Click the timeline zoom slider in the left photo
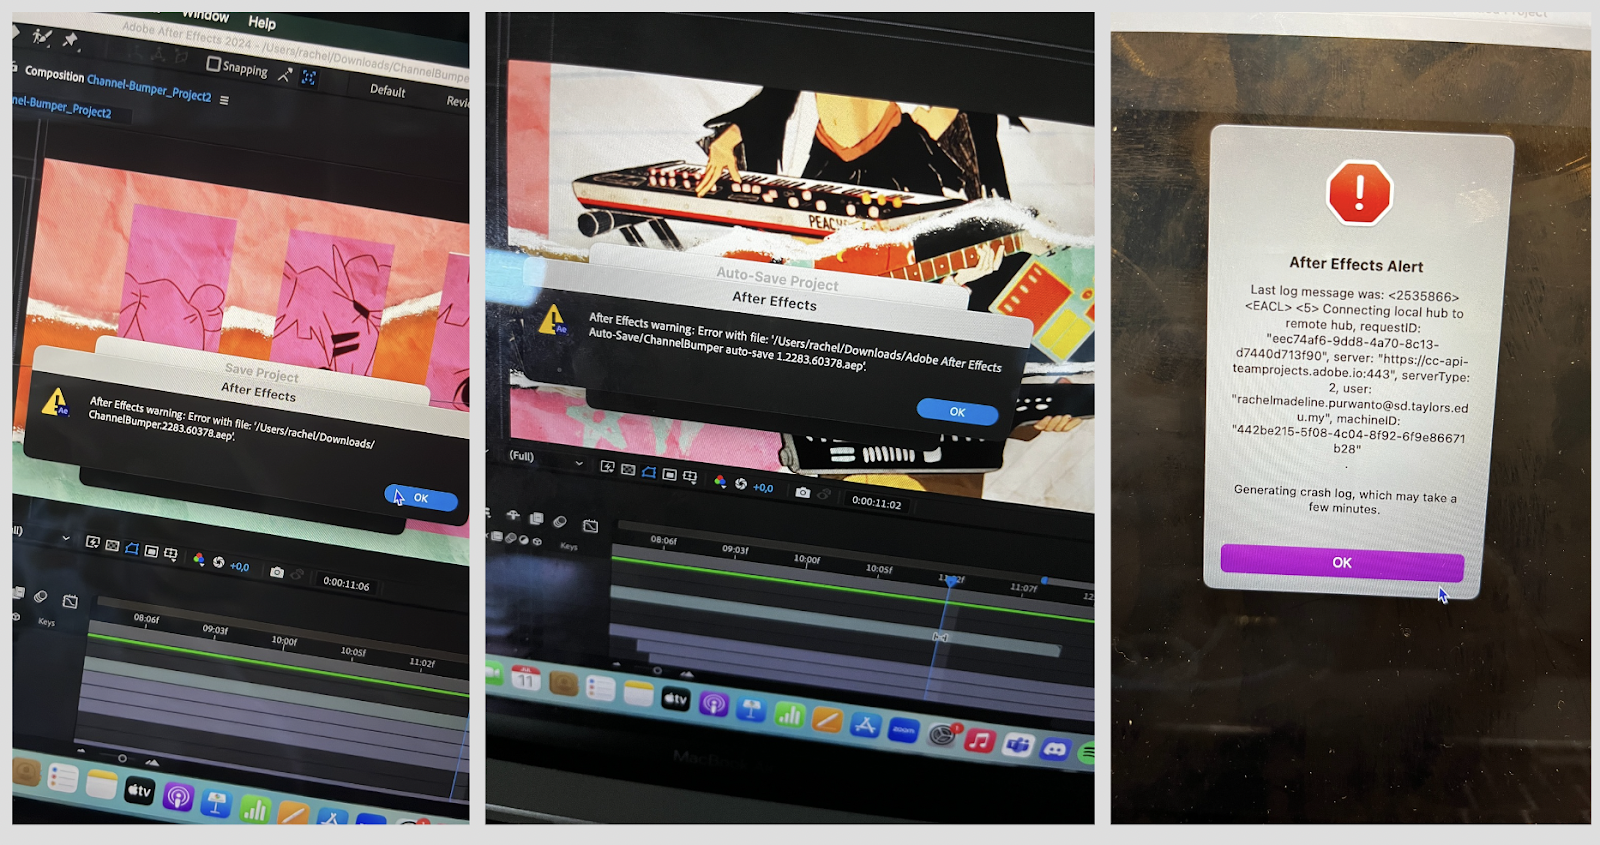Viewport: 1600px width, 845px height. (122, 758)
